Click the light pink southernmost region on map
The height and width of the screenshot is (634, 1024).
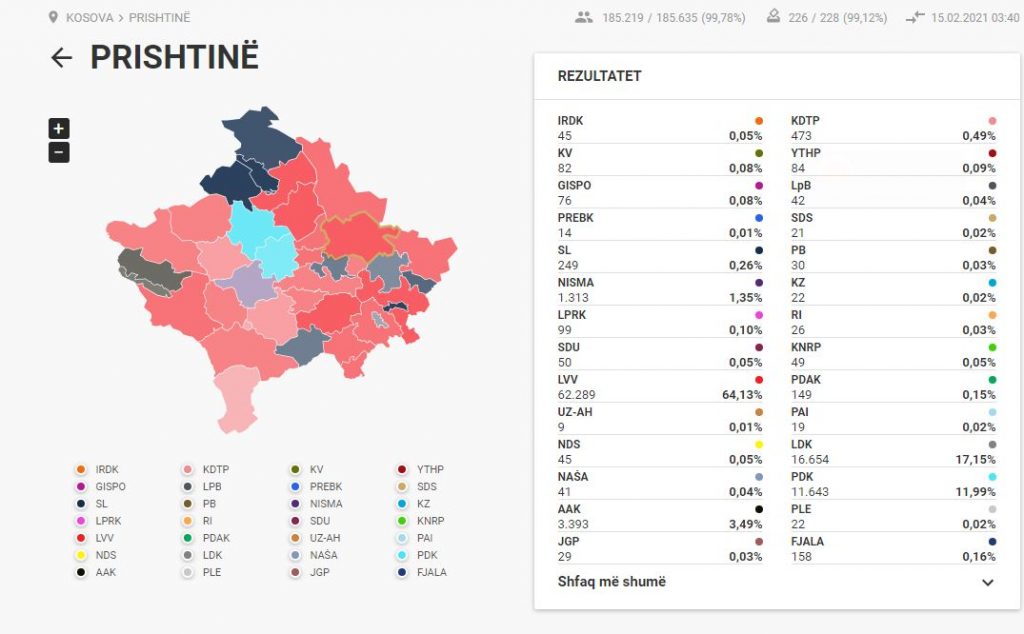(x=237, y=398)
